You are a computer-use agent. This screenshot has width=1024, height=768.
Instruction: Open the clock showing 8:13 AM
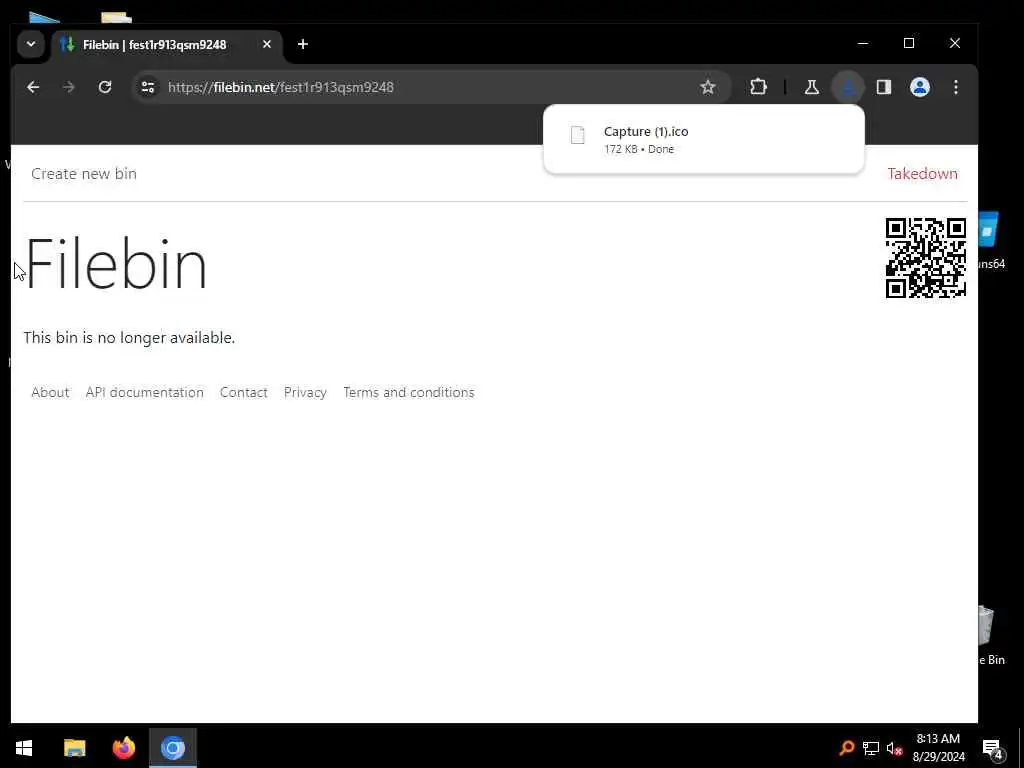(938, 748)
